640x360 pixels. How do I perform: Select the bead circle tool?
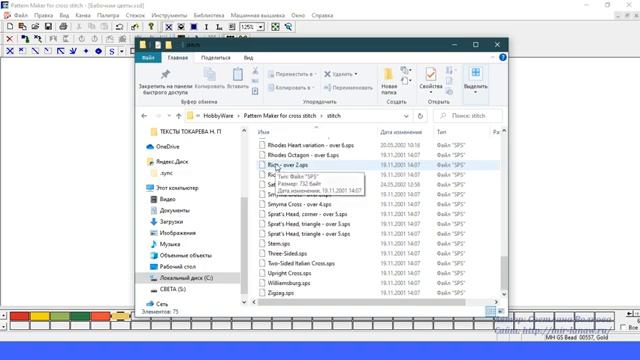click(x=98, y=51)
